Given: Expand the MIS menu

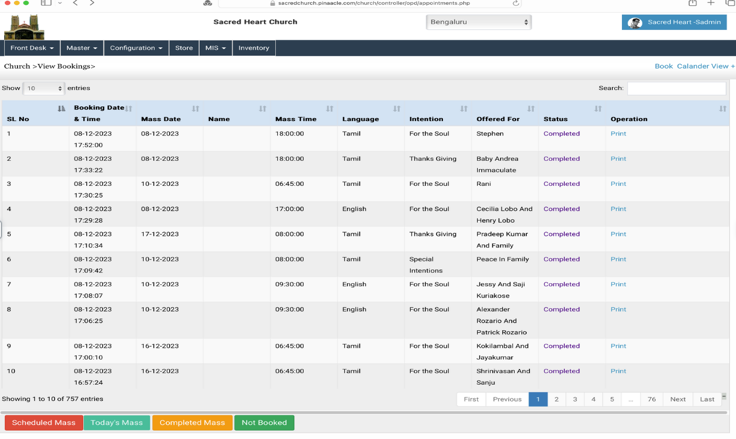Looking at the screenshot, I should [x=215, y=48].
